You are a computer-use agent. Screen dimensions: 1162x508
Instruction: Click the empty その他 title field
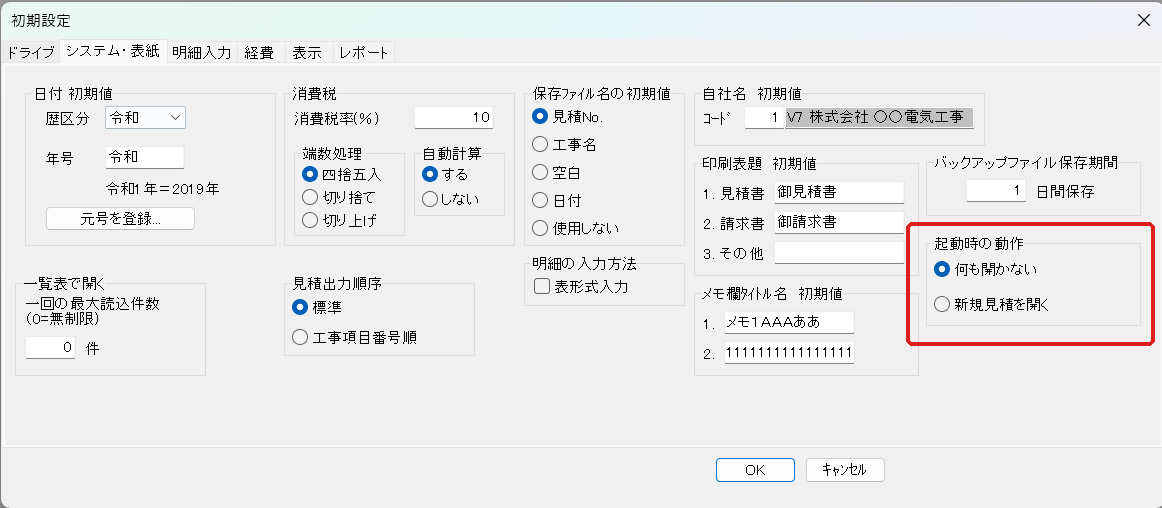coord(840,253)
